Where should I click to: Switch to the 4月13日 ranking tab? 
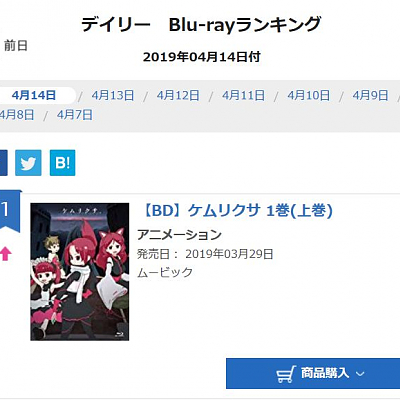click(113, 96)
